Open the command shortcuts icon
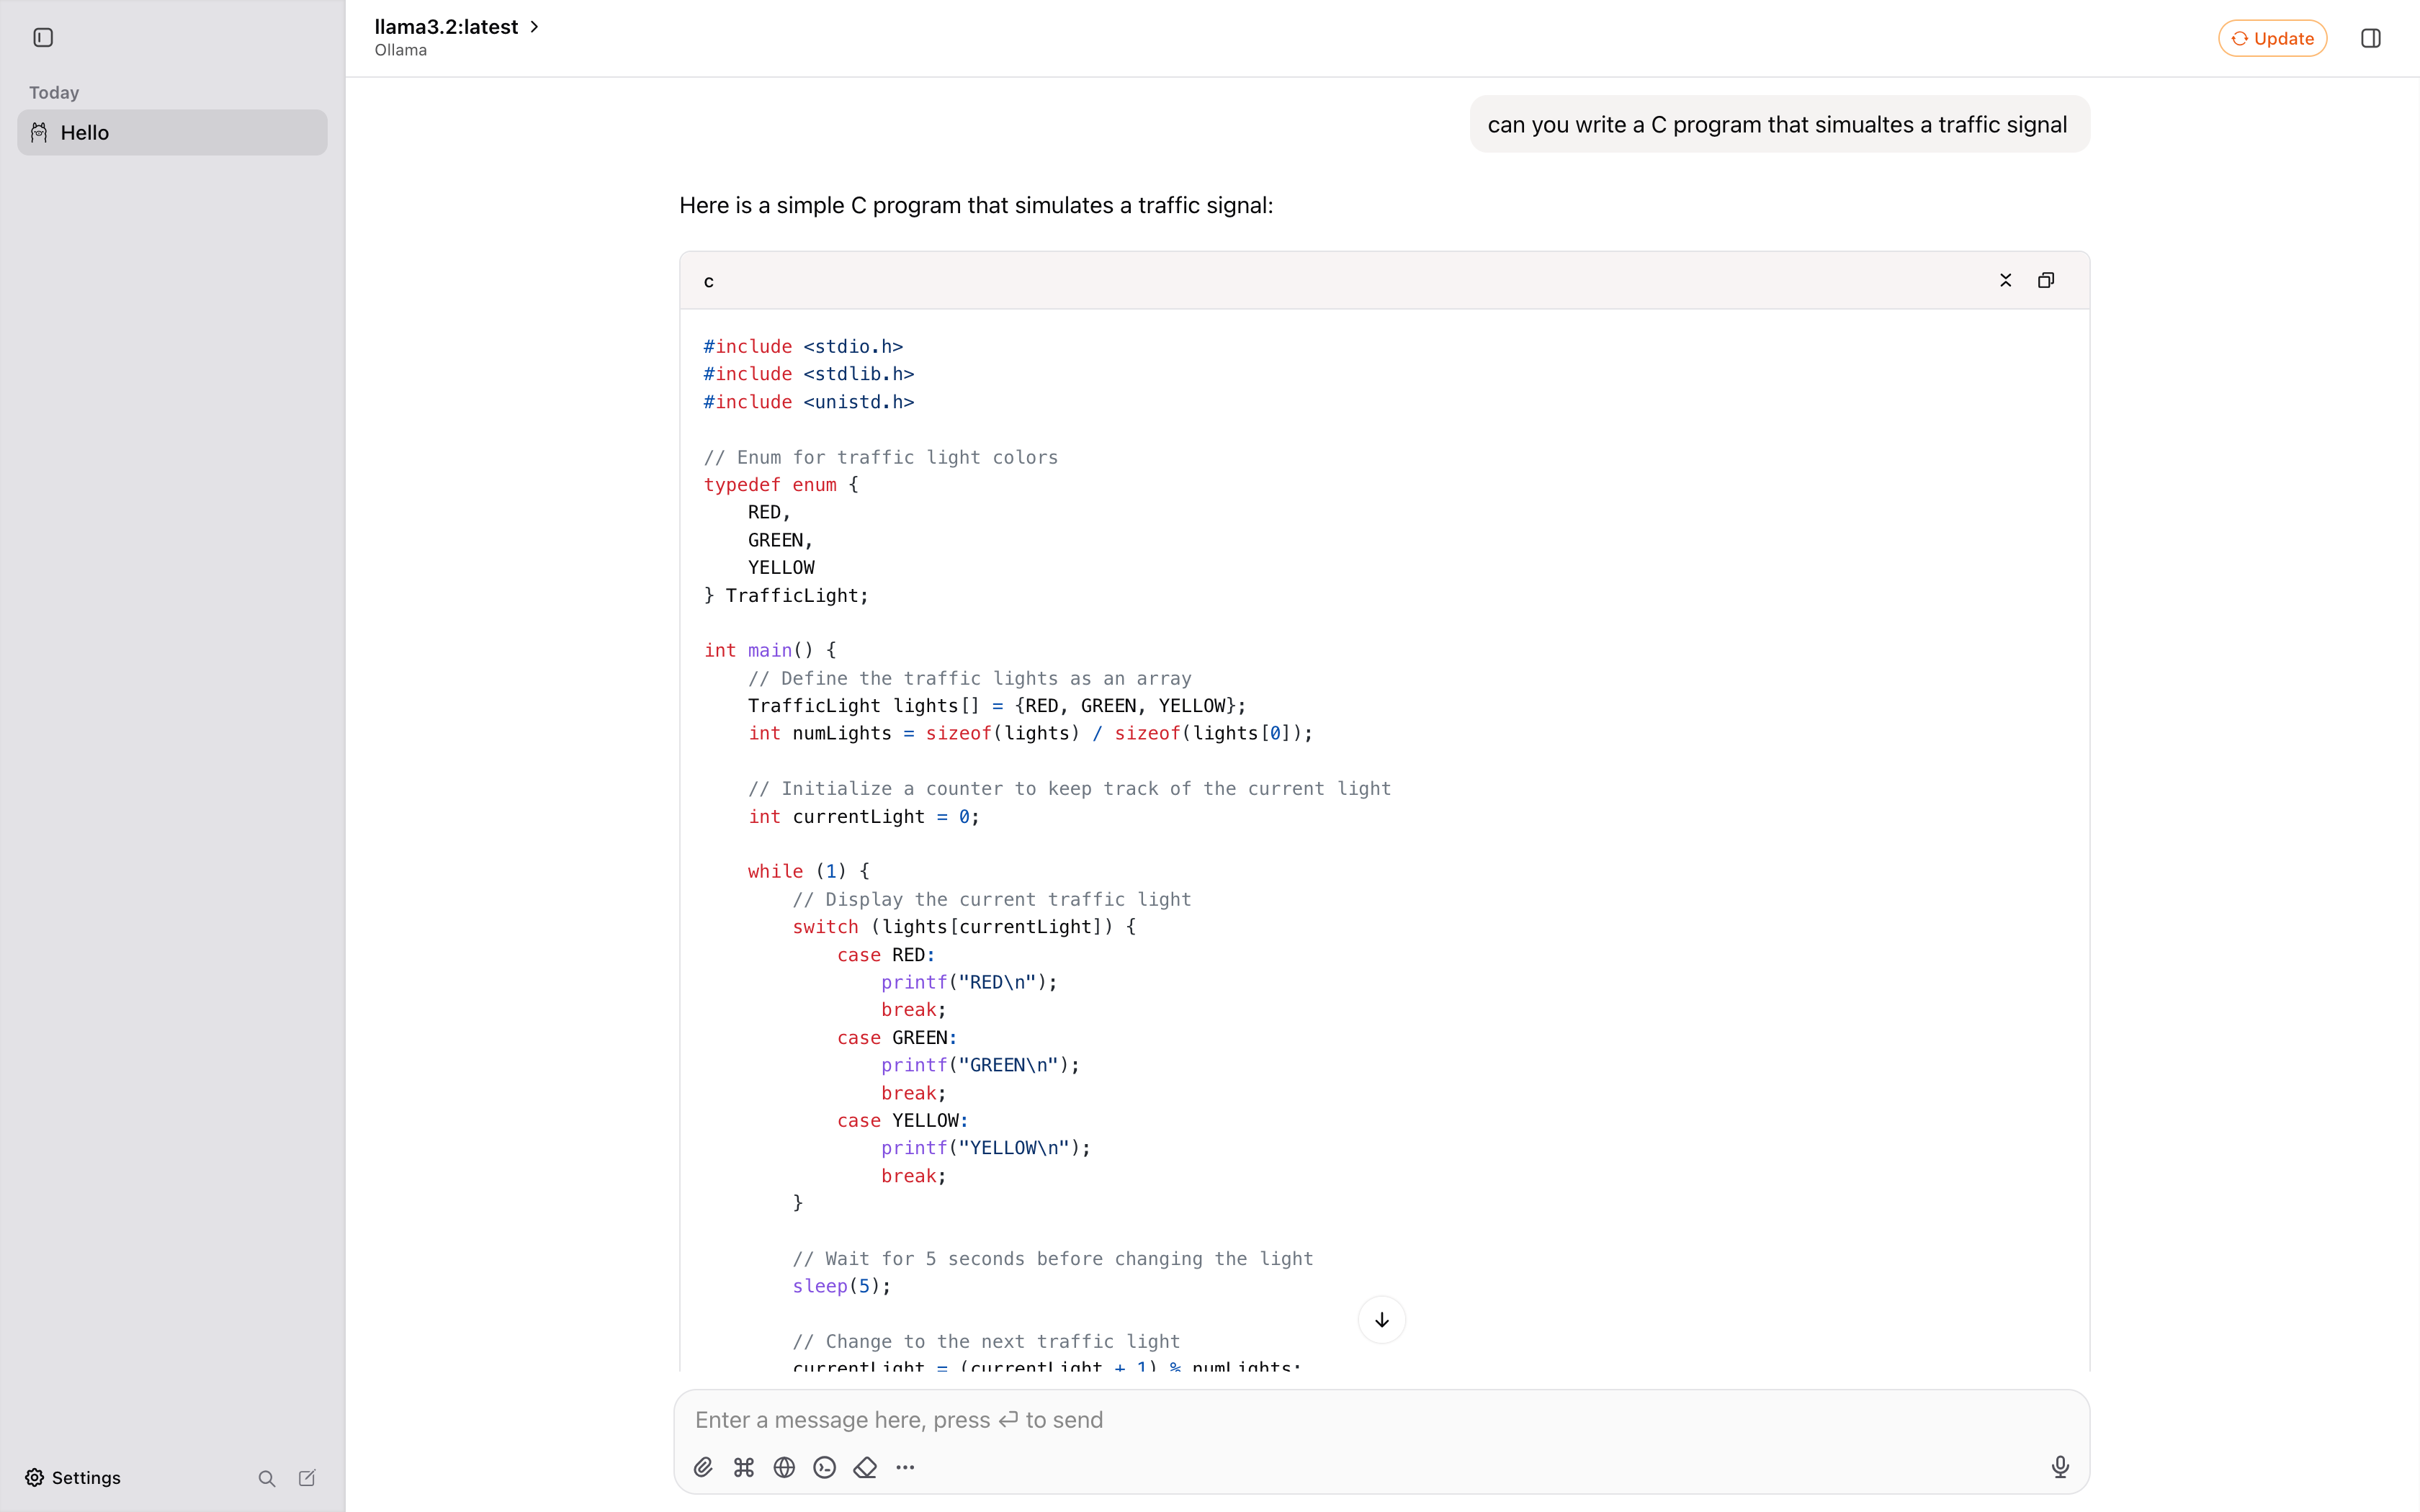The image size is (2420, 1512). 744,1467
